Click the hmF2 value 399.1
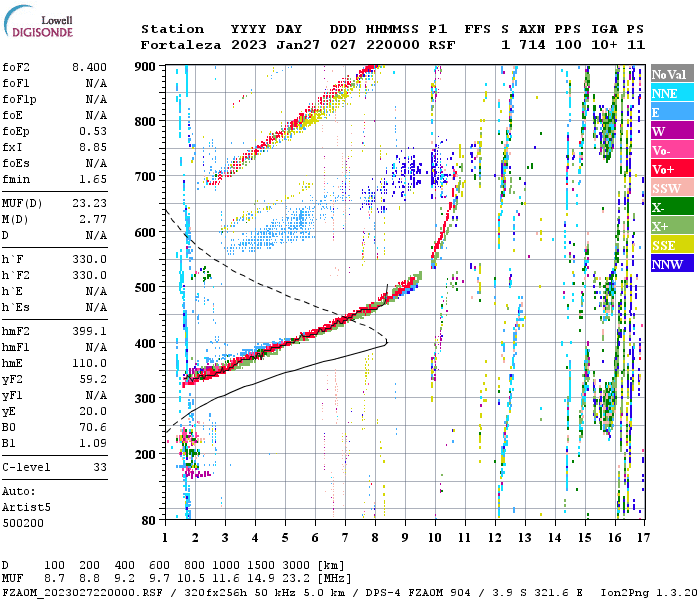This screenshot has width=700, height=600. coord(89,331)
